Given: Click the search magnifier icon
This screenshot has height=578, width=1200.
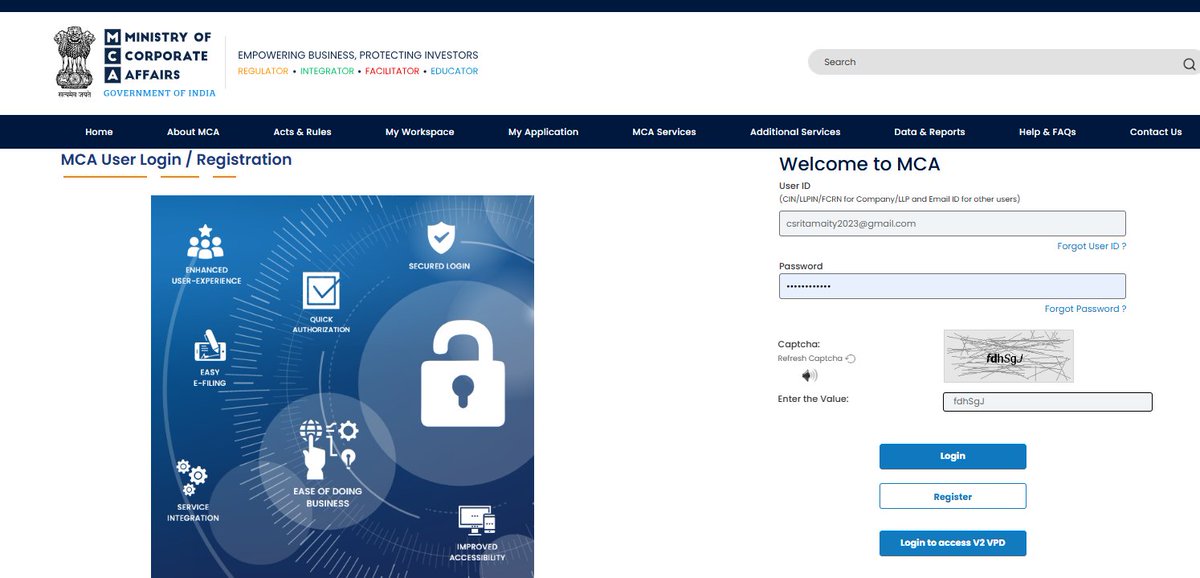Looking at the screenshot, I should (x=1189, y=64).
